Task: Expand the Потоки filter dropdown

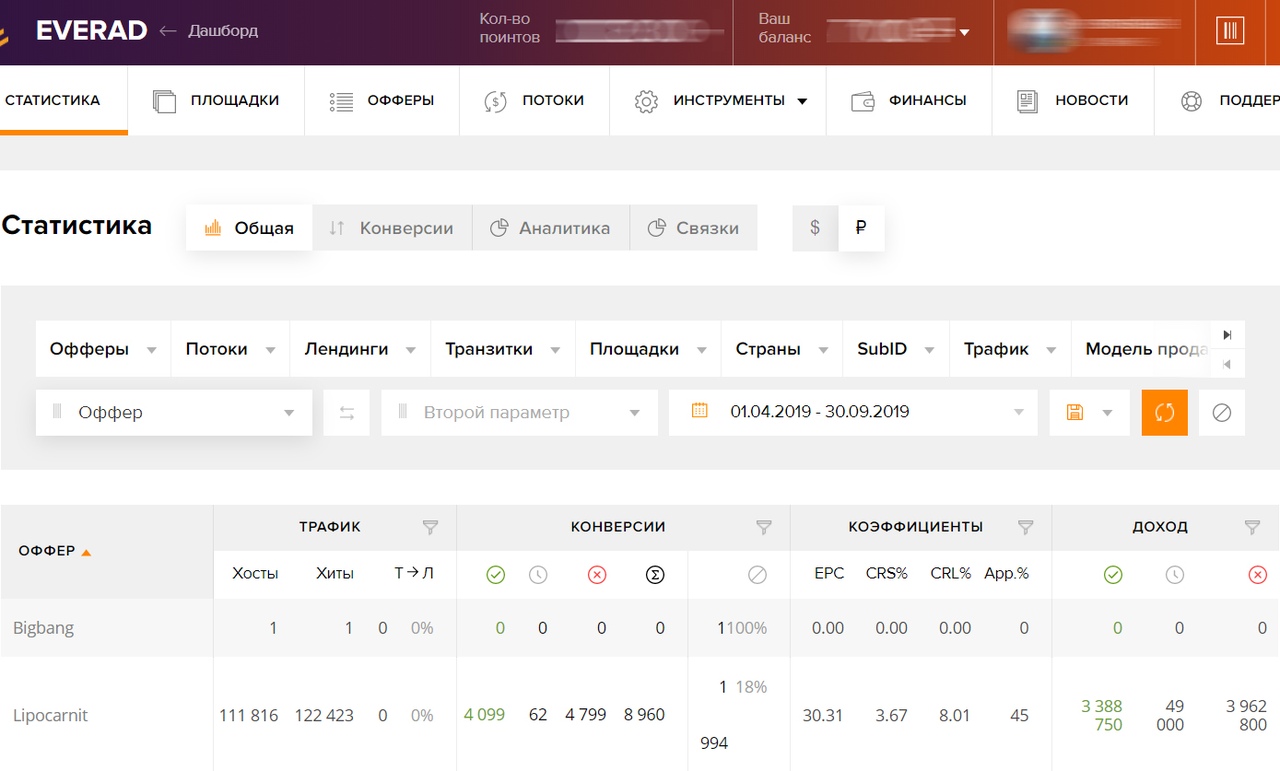Action: [x=230, y=349]
